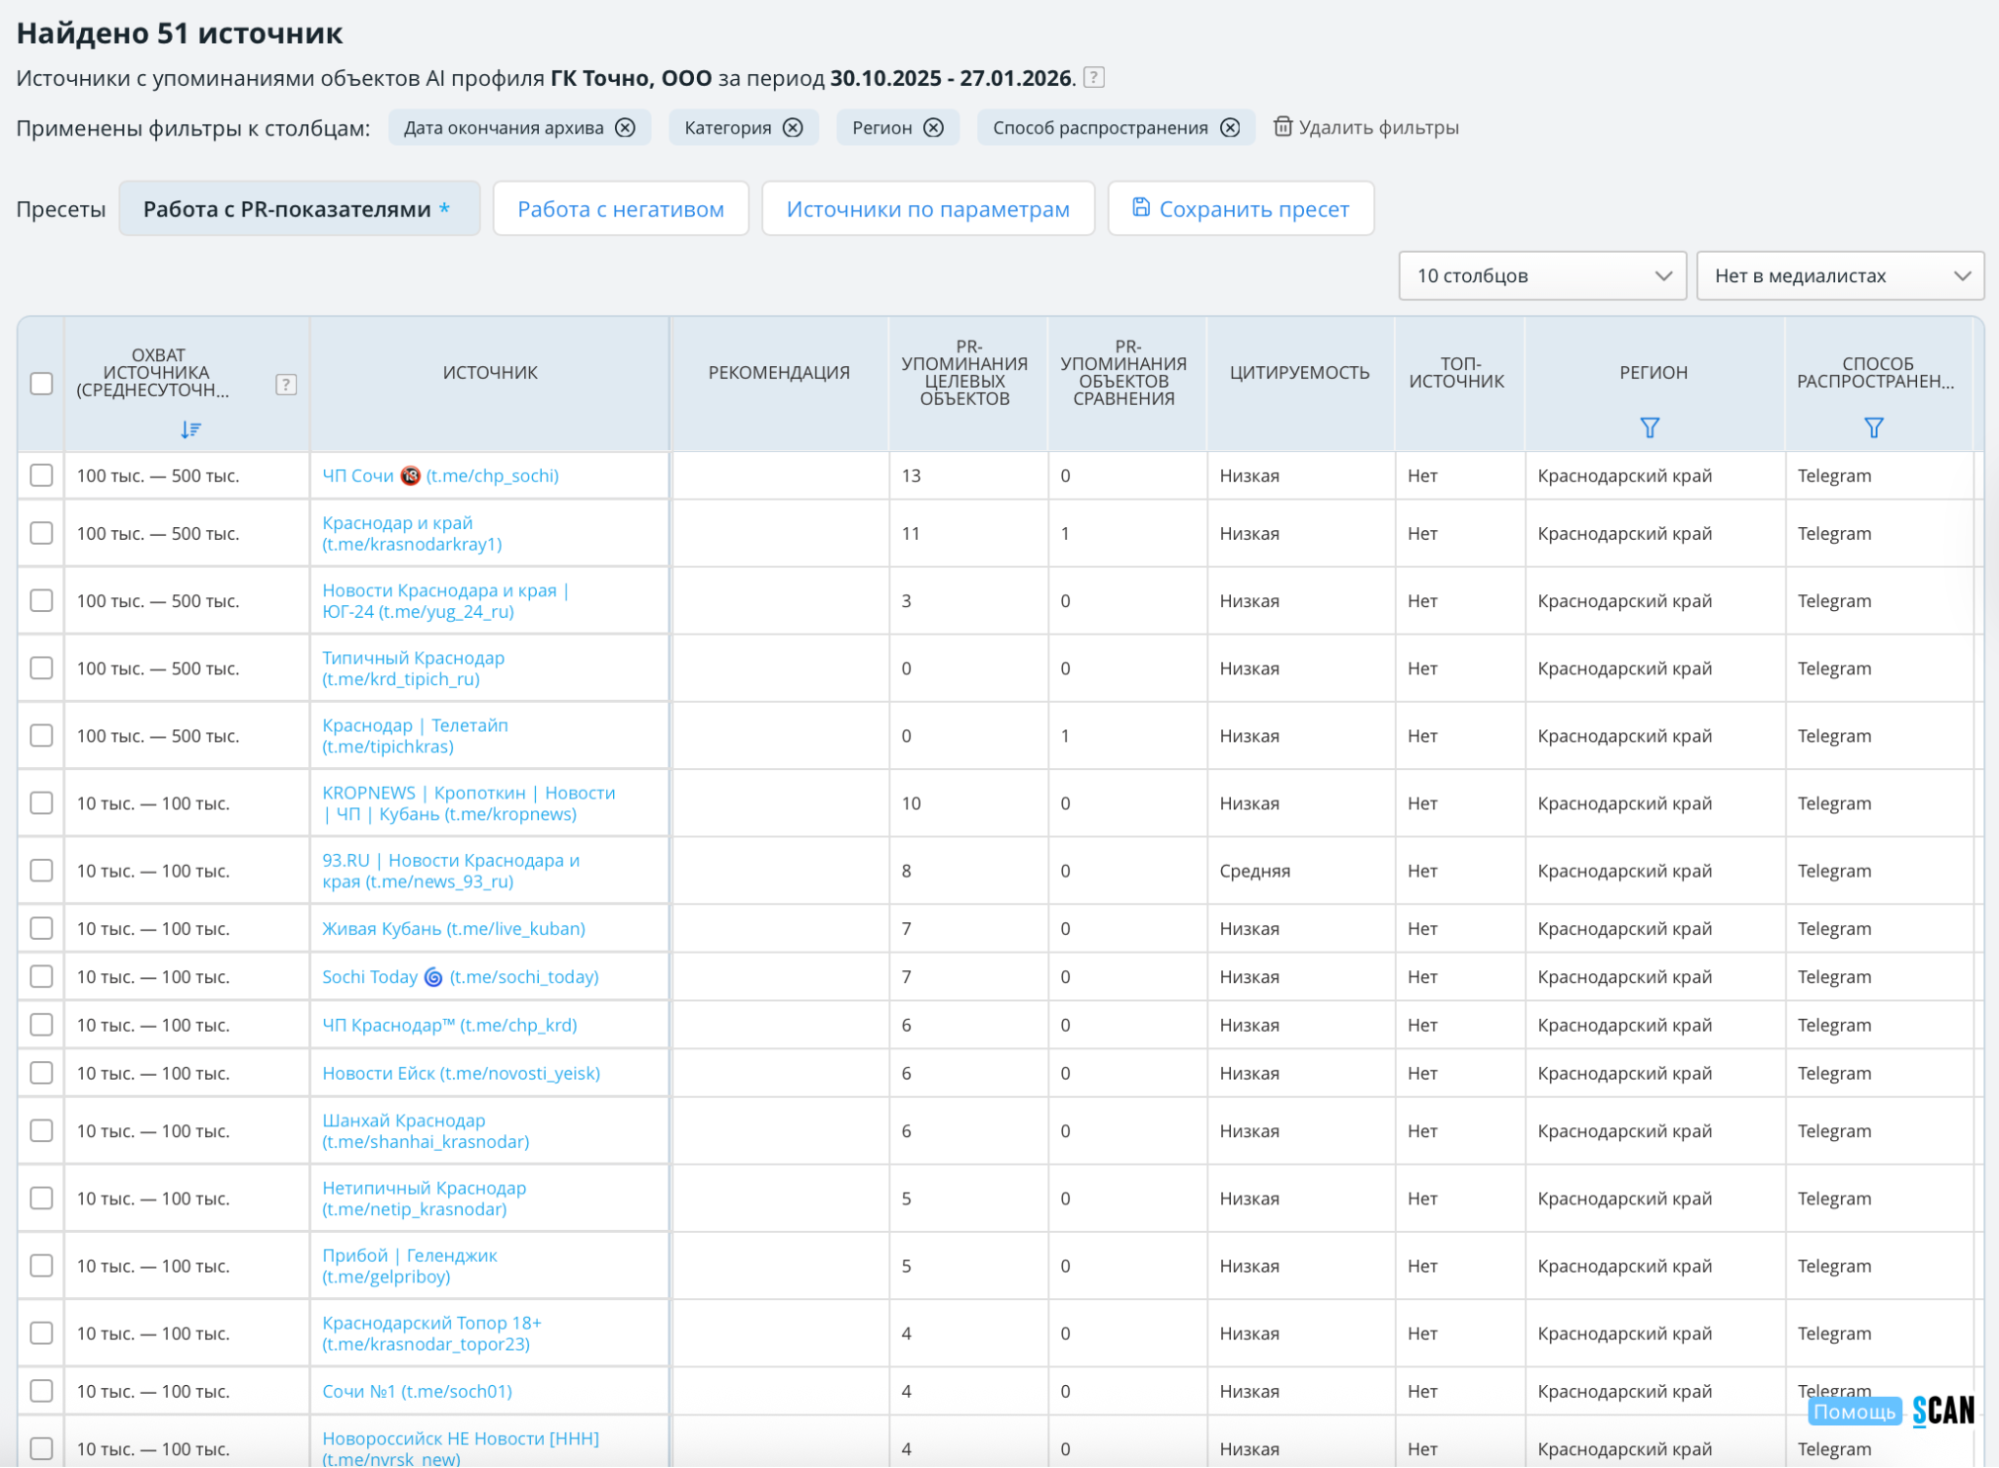Click the Помощь help widget

pyautogui.click(x=1853, y=1411)
